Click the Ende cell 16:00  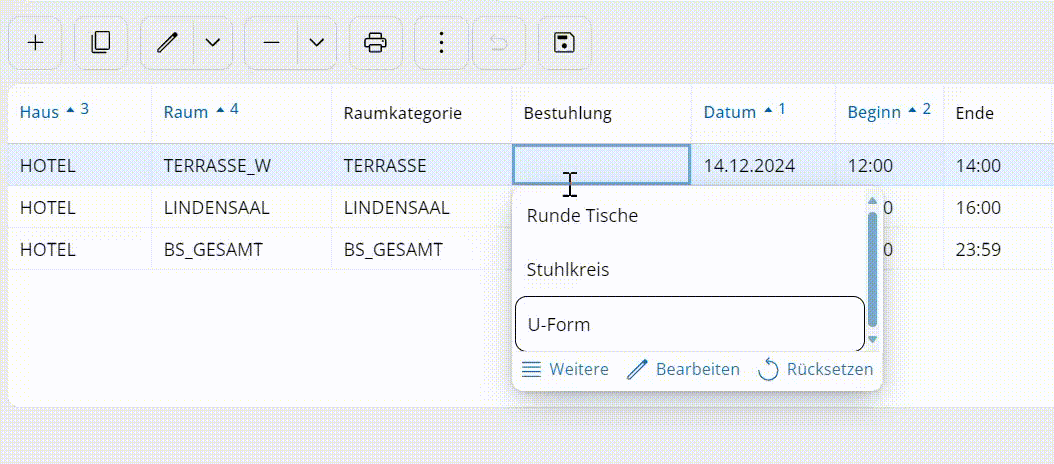coord(997,208)
